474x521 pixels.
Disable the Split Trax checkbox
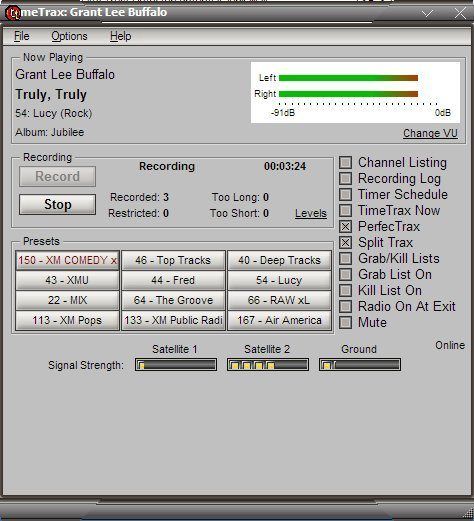point(345,243)
